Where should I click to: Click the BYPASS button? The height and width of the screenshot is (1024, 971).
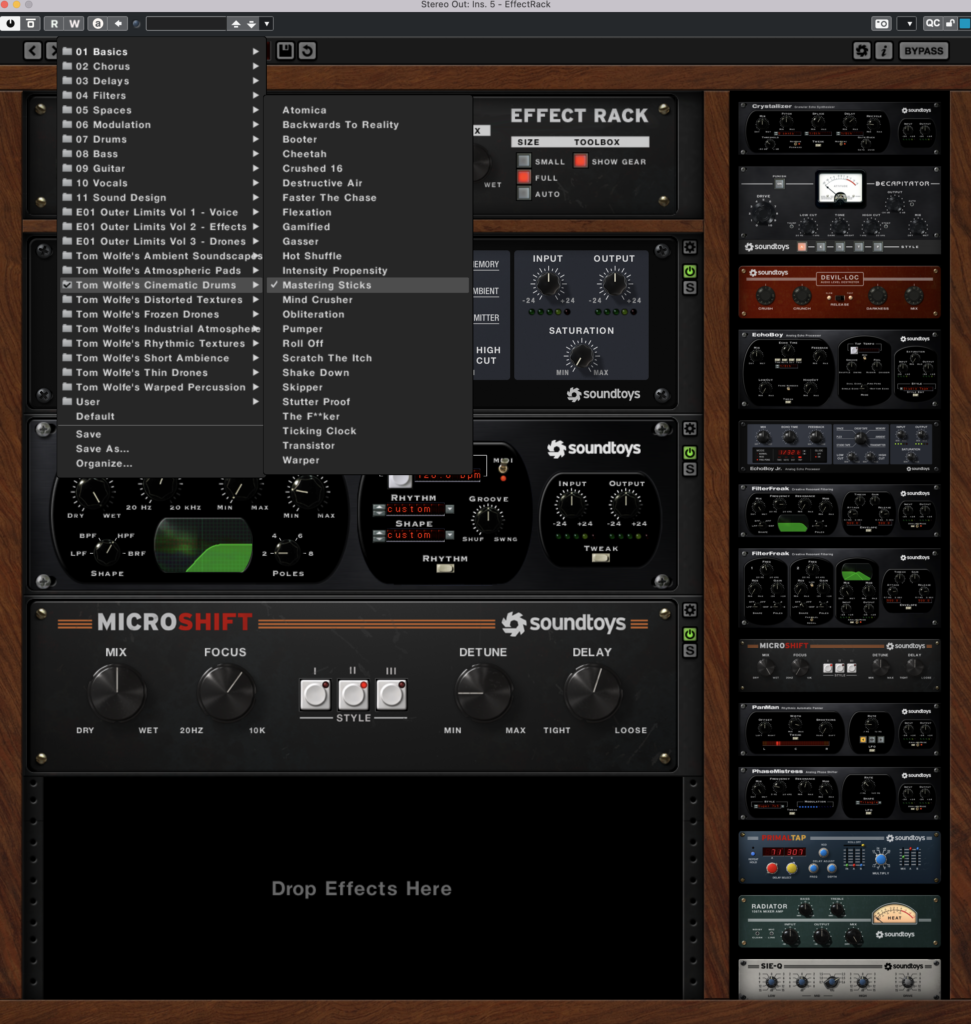(x=923, y=50)
